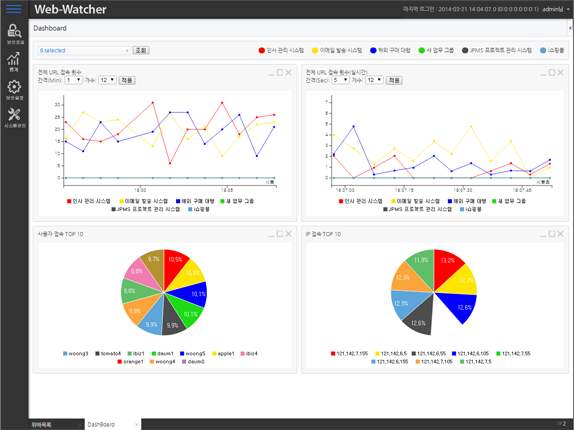Maximize the per-minute URL access count panel
574x430 pixels.
280,72
